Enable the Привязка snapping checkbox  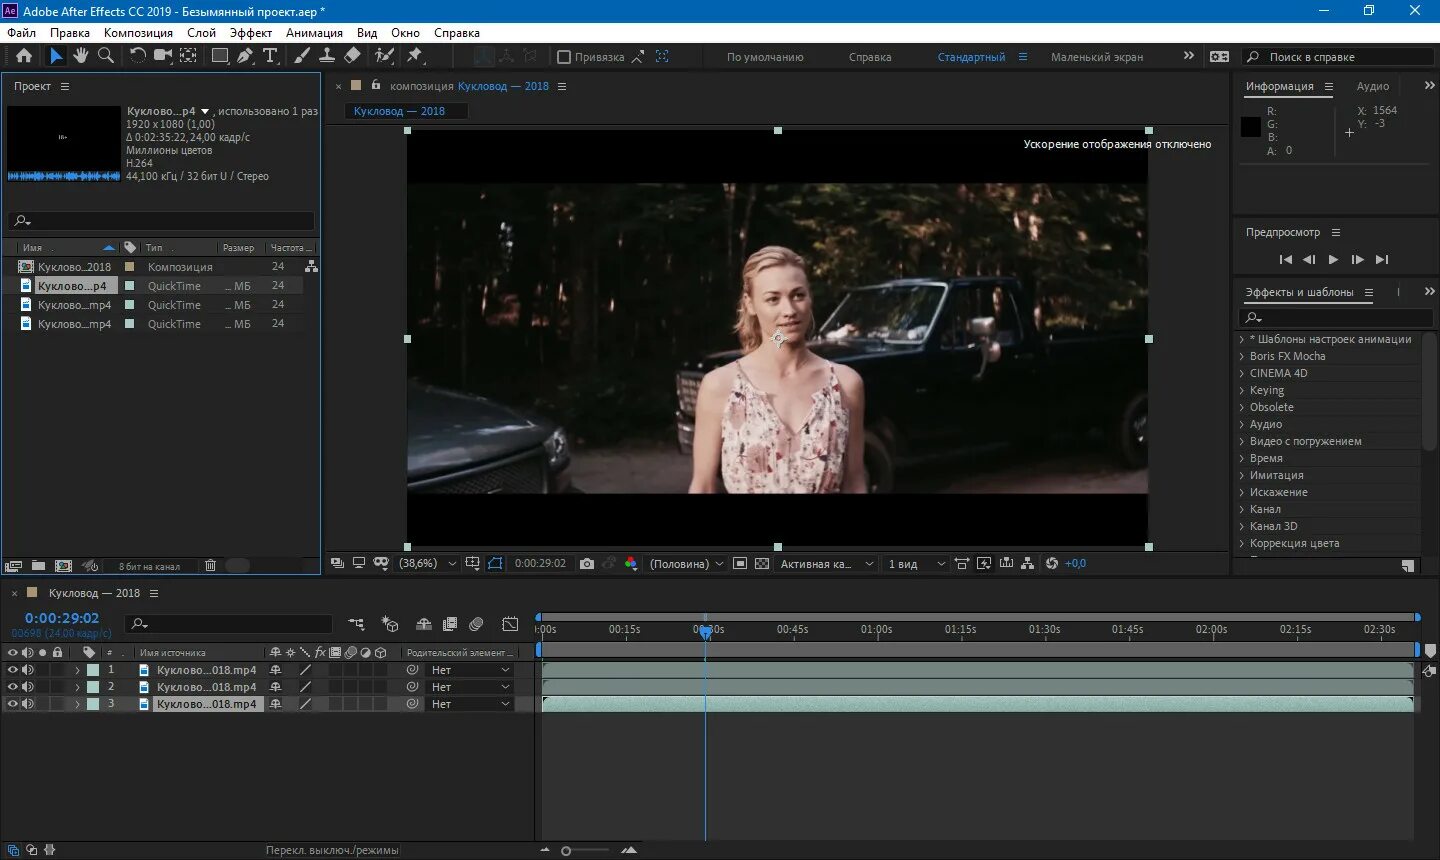[564, 57]
